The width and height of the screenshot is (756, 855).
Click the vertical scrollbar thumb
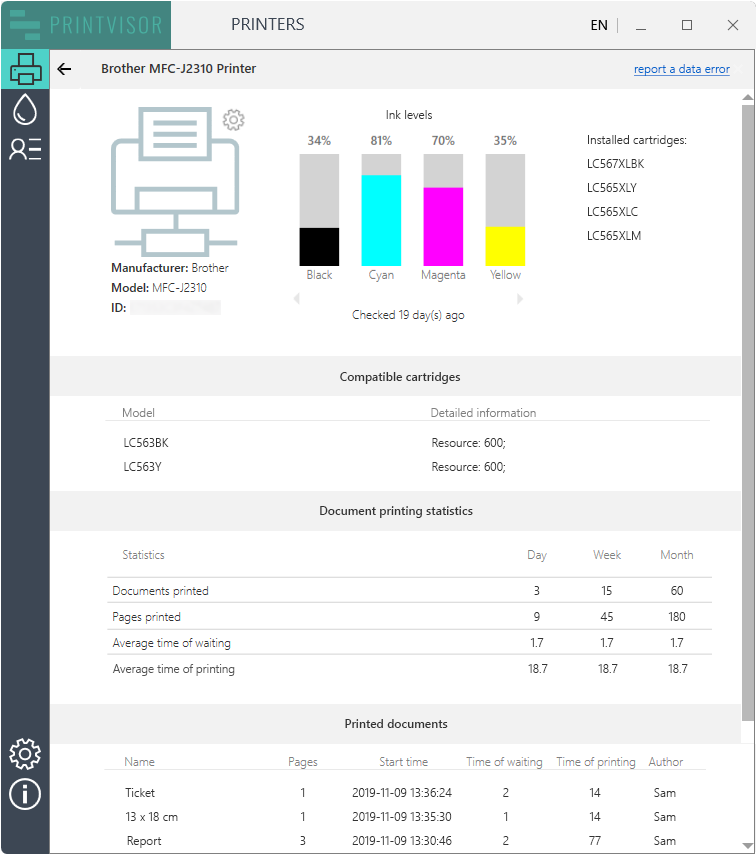coord(747,400)
